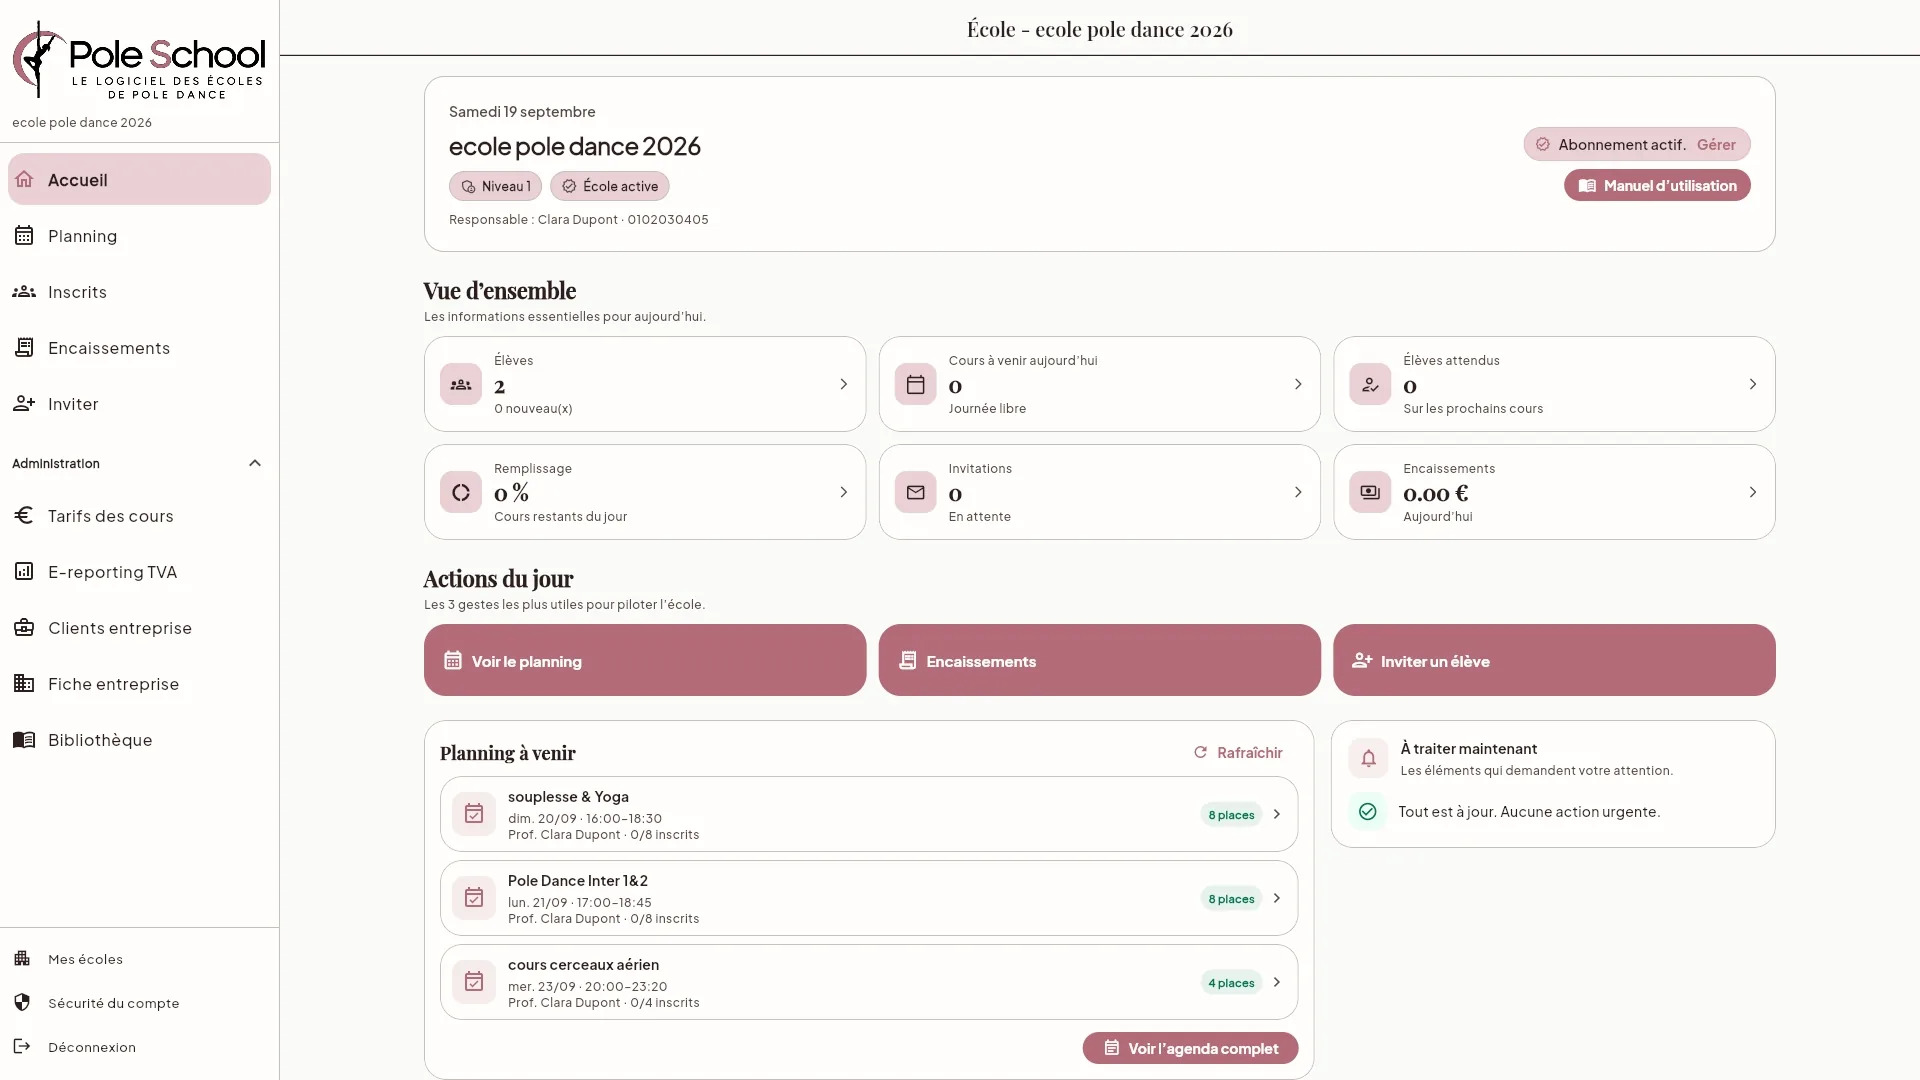1920x1080 pixels.
Task: Click Voir l'agenda complet button
Action: [1190, 1048]
